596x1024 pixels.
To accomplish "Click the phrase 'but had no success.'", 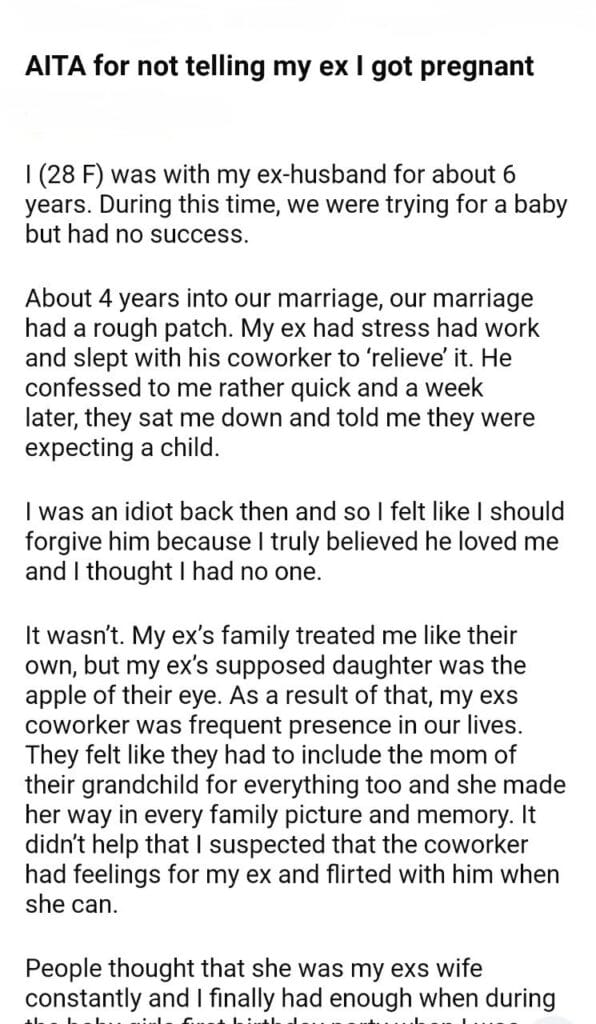I will click(137, 234).
